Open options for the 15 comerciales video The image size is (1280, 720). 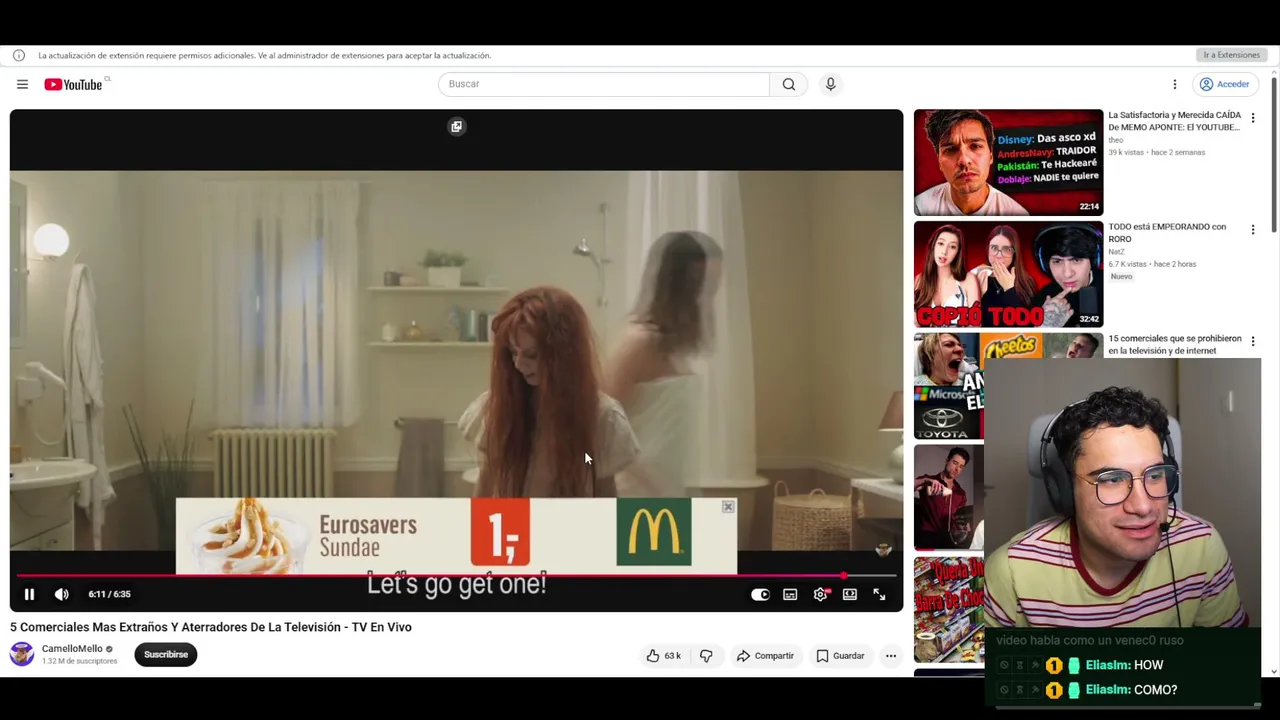click(1253, 342)
